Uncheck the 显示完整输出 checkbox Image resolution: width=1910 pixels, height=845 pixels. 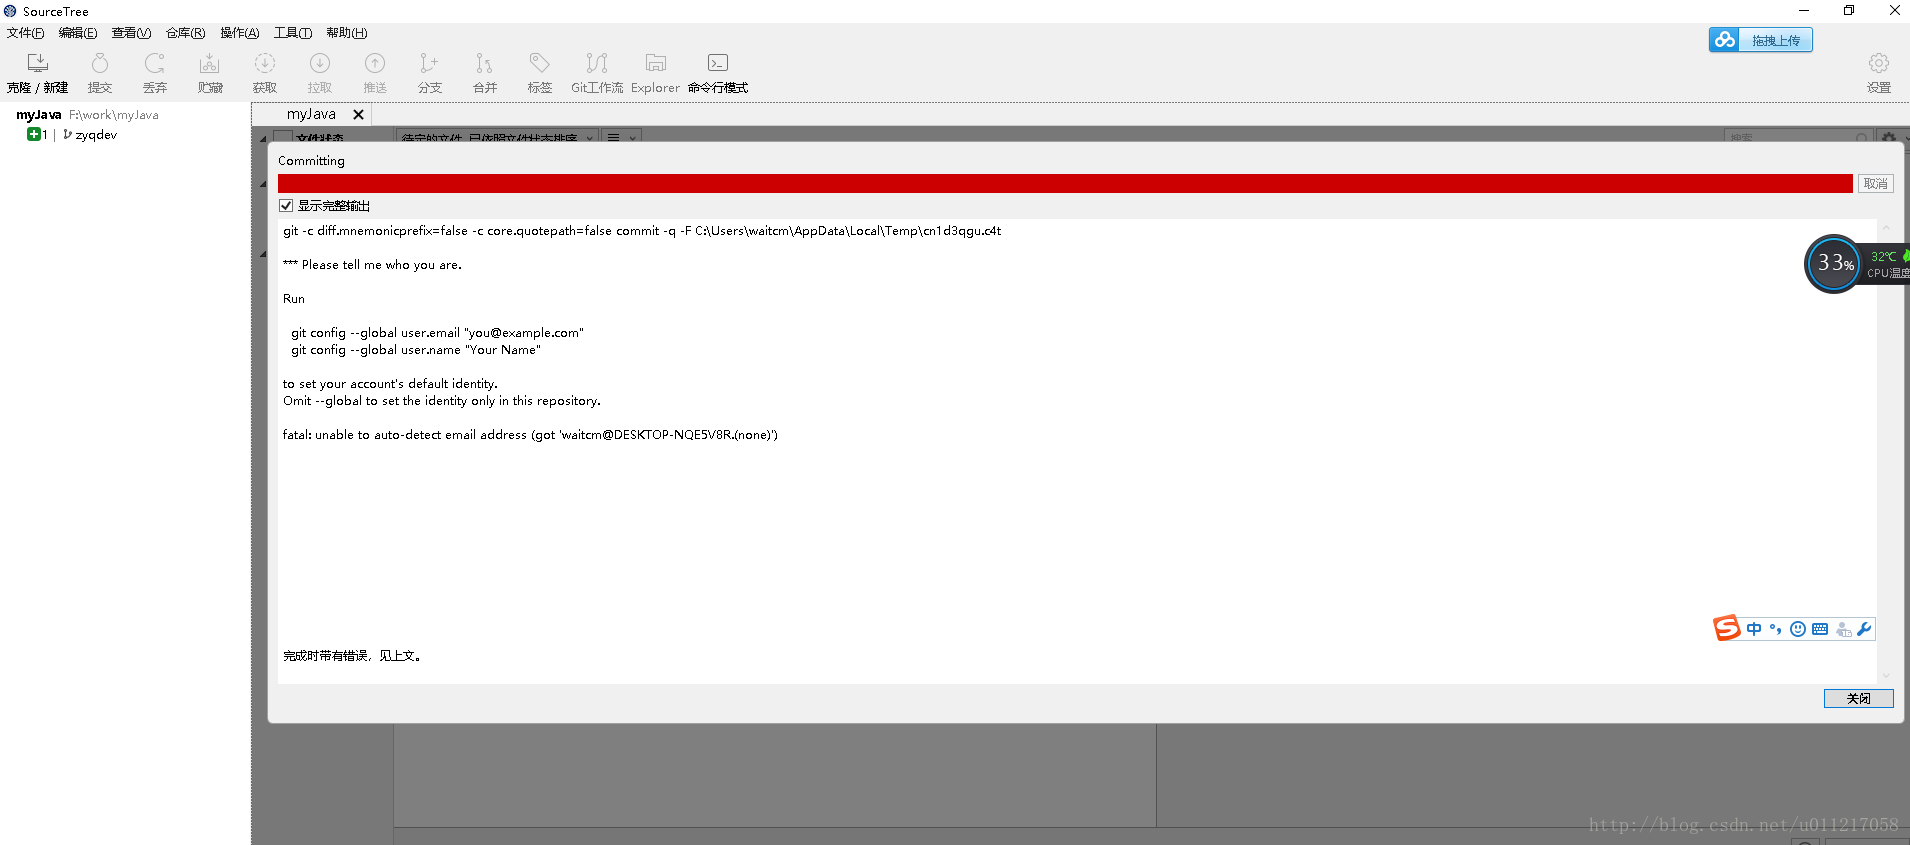(286, 206)
